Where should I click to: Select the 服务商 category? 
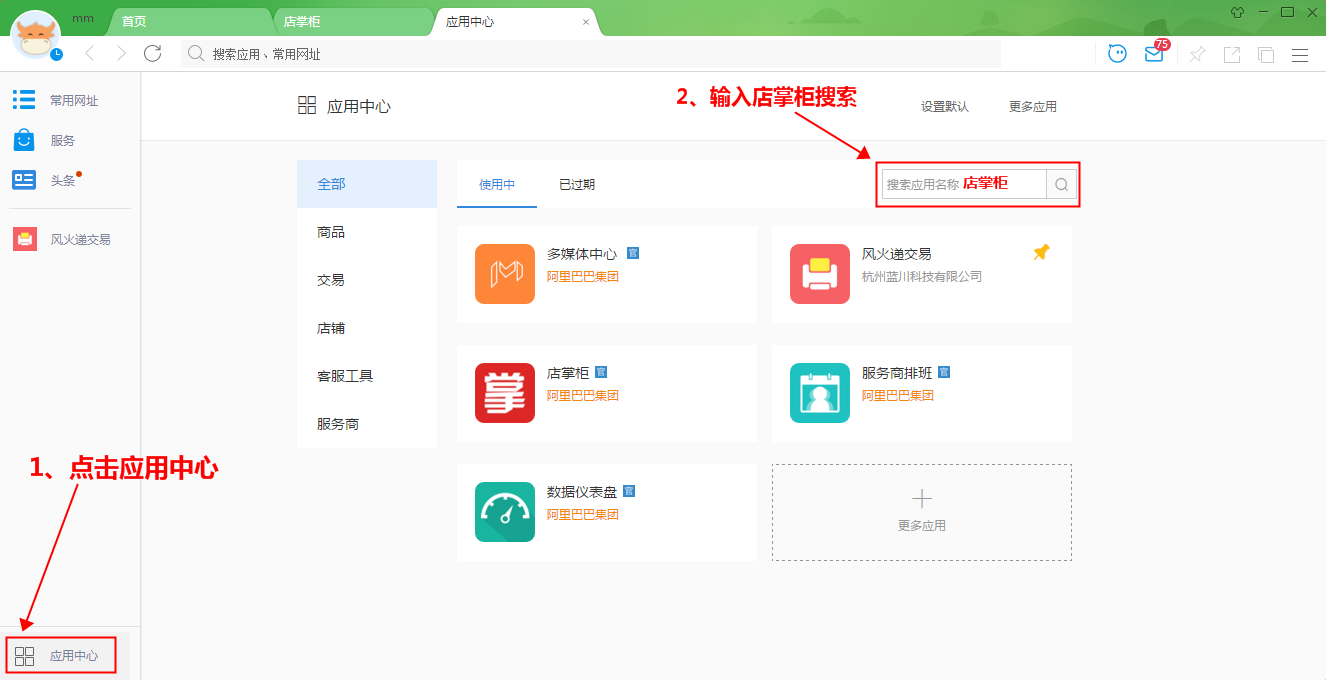tap(367, 424)
